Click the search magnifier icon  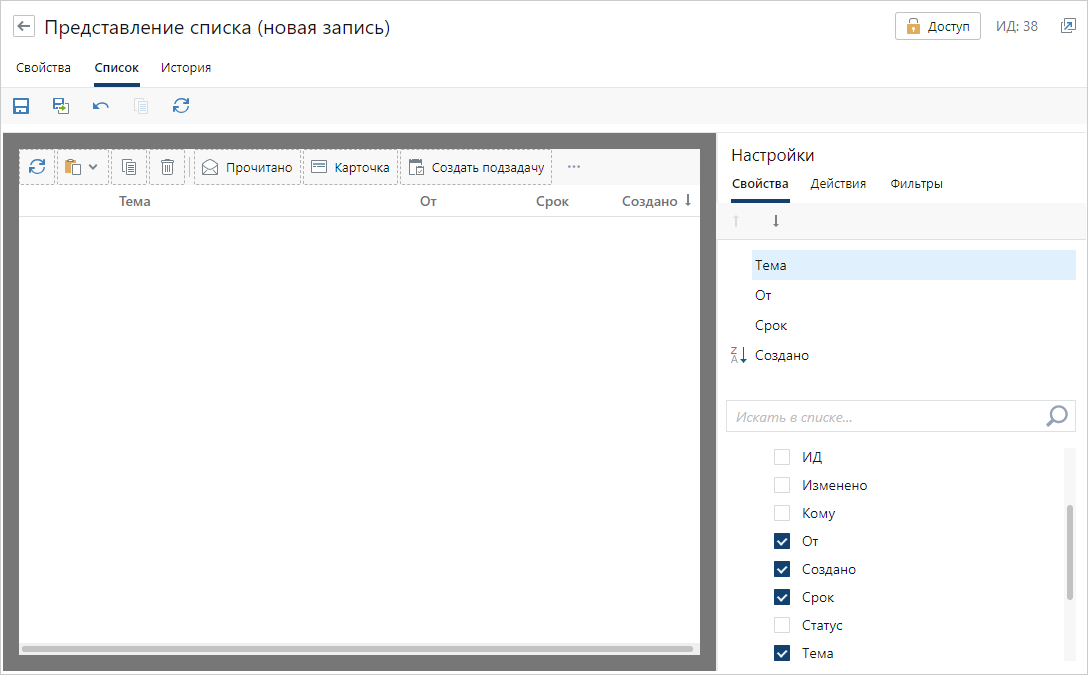[1056, 417]
